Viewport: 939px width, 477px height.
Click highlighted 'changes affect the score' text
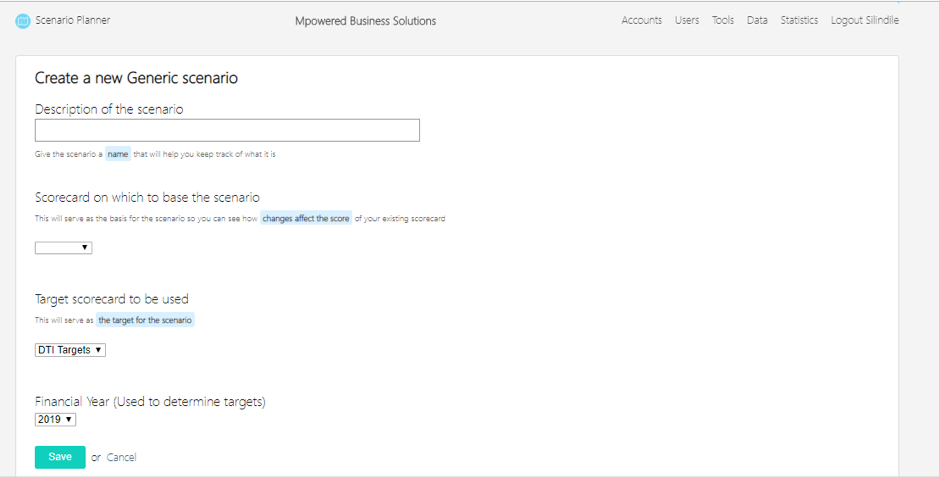coord(306,218)
